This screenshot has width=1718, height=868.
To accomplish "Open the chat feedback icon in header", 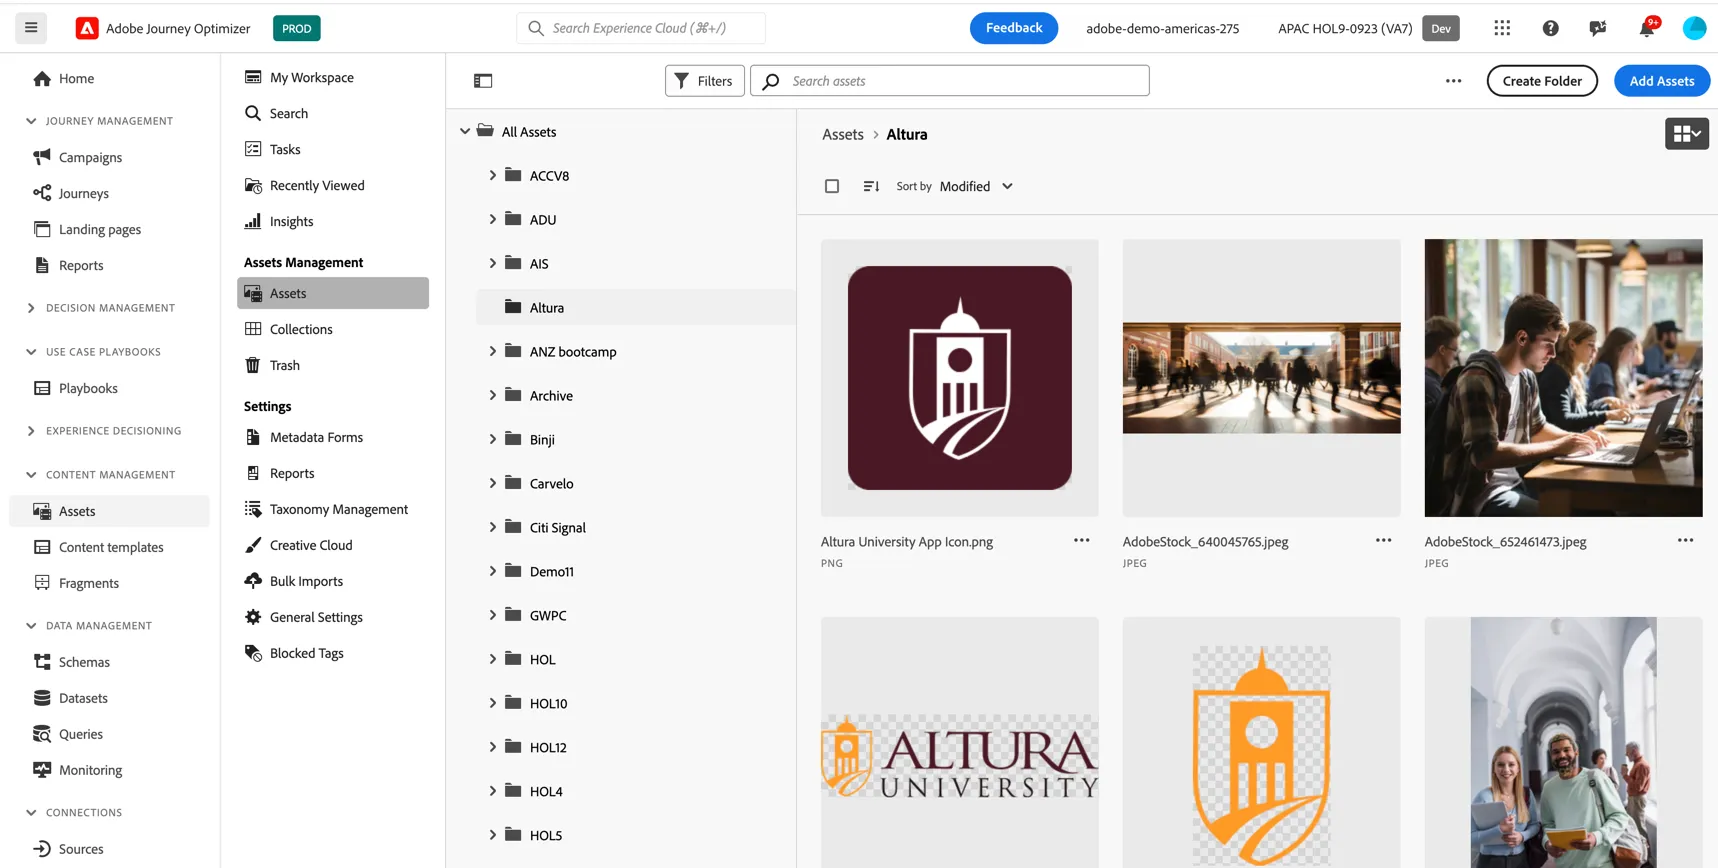I will [x=1598, y=28].
